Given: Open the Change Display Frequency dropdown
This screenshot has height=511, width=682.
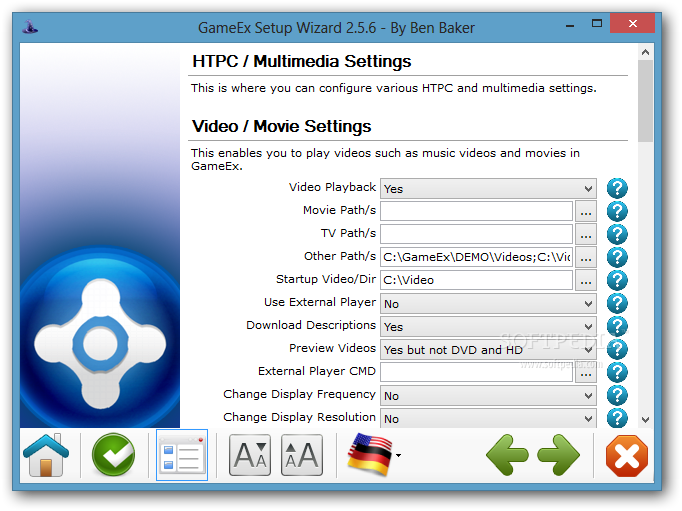Looking at the screenshot, I should pos(488,396).
